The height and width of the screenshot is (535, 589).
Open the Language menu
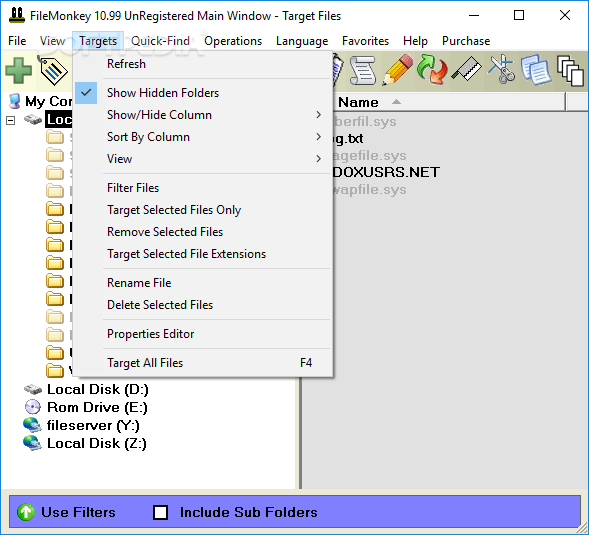click(x=302, y=41)
